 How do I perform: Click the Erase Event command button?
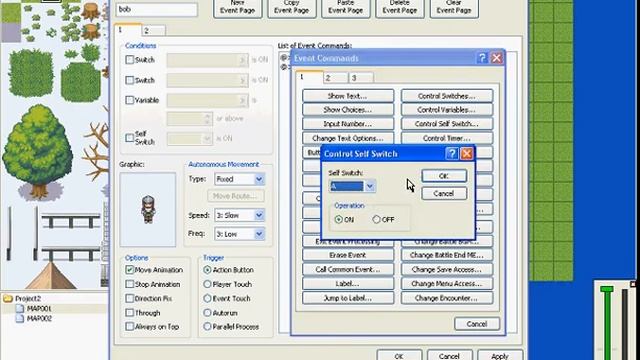pyautogui.click(x=348, y=255)
